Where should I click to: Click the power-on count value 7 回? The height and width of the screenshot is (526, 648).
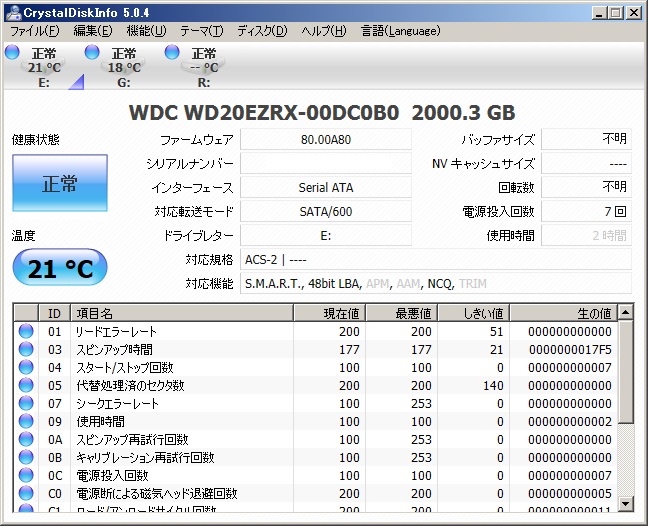586,212
